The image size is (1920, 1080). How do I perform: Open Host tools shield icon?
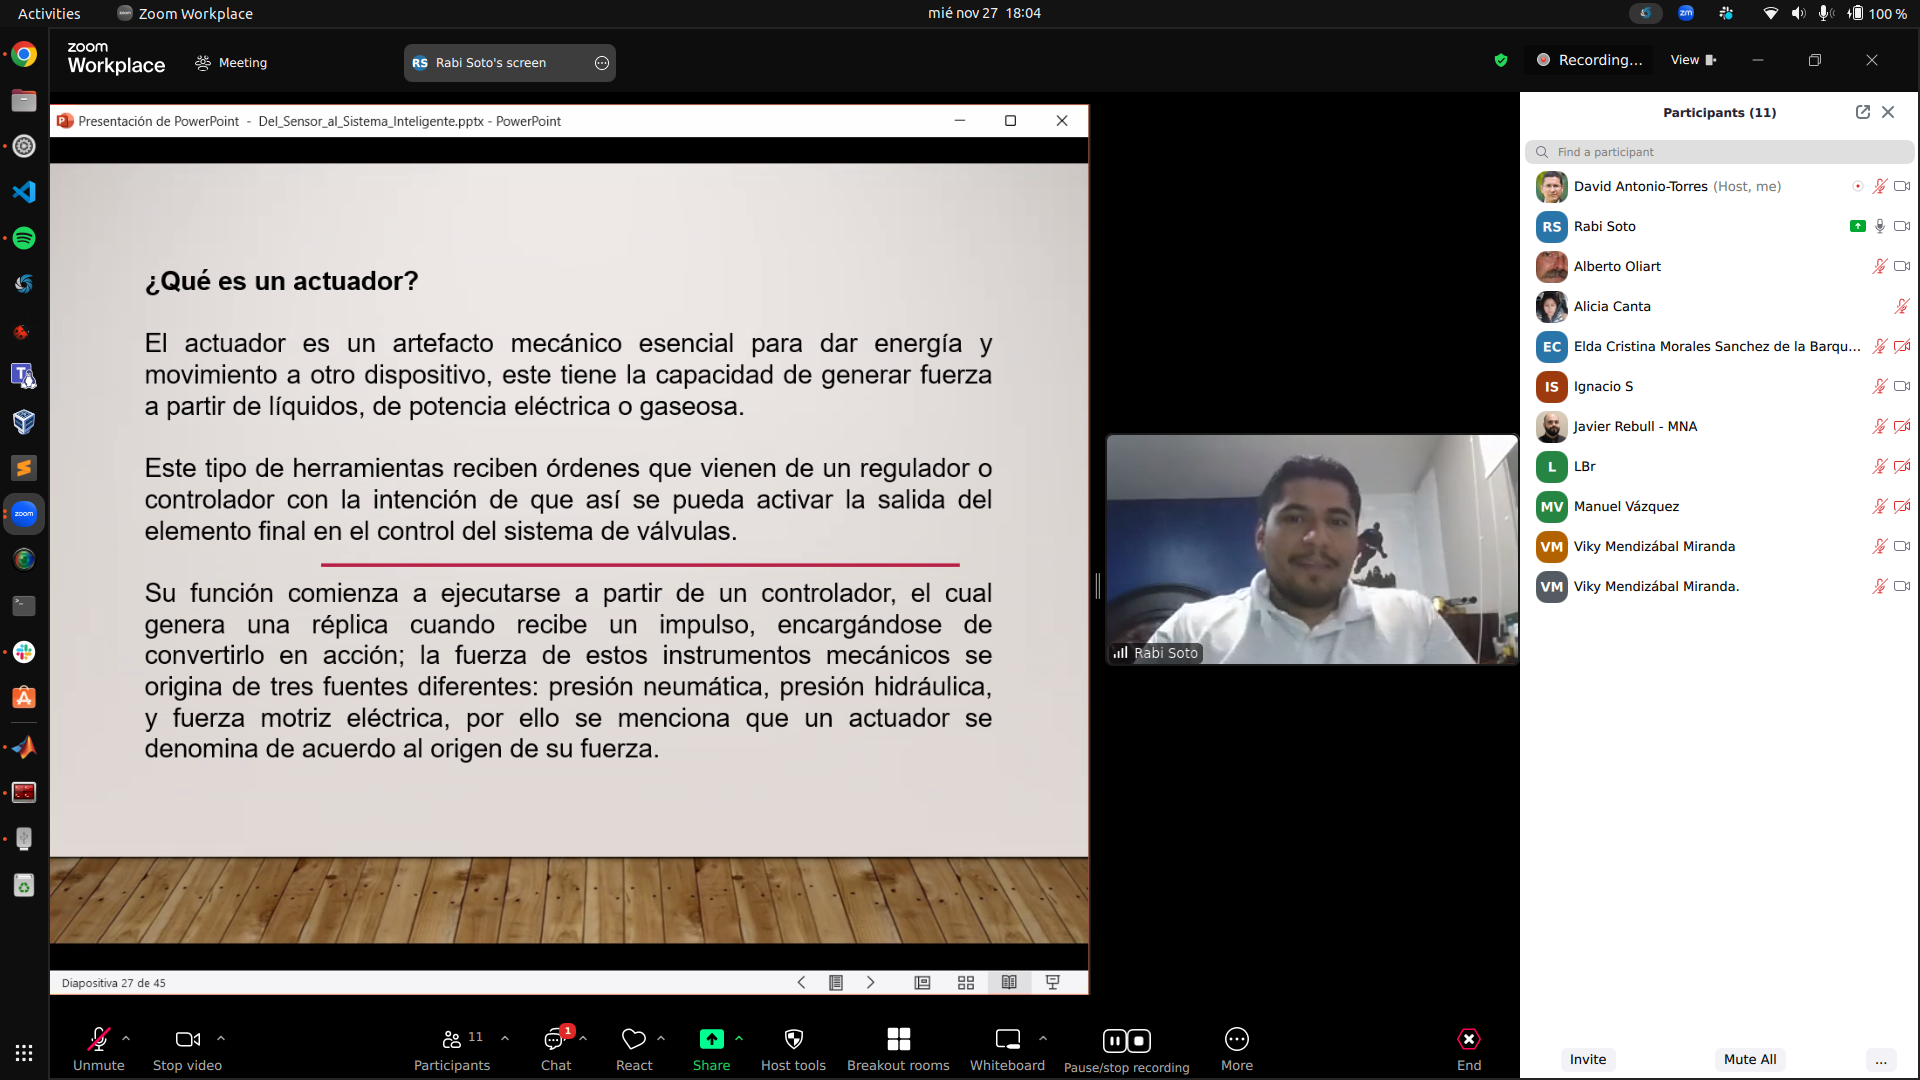pyautogui.click(x=793, y=1040)
